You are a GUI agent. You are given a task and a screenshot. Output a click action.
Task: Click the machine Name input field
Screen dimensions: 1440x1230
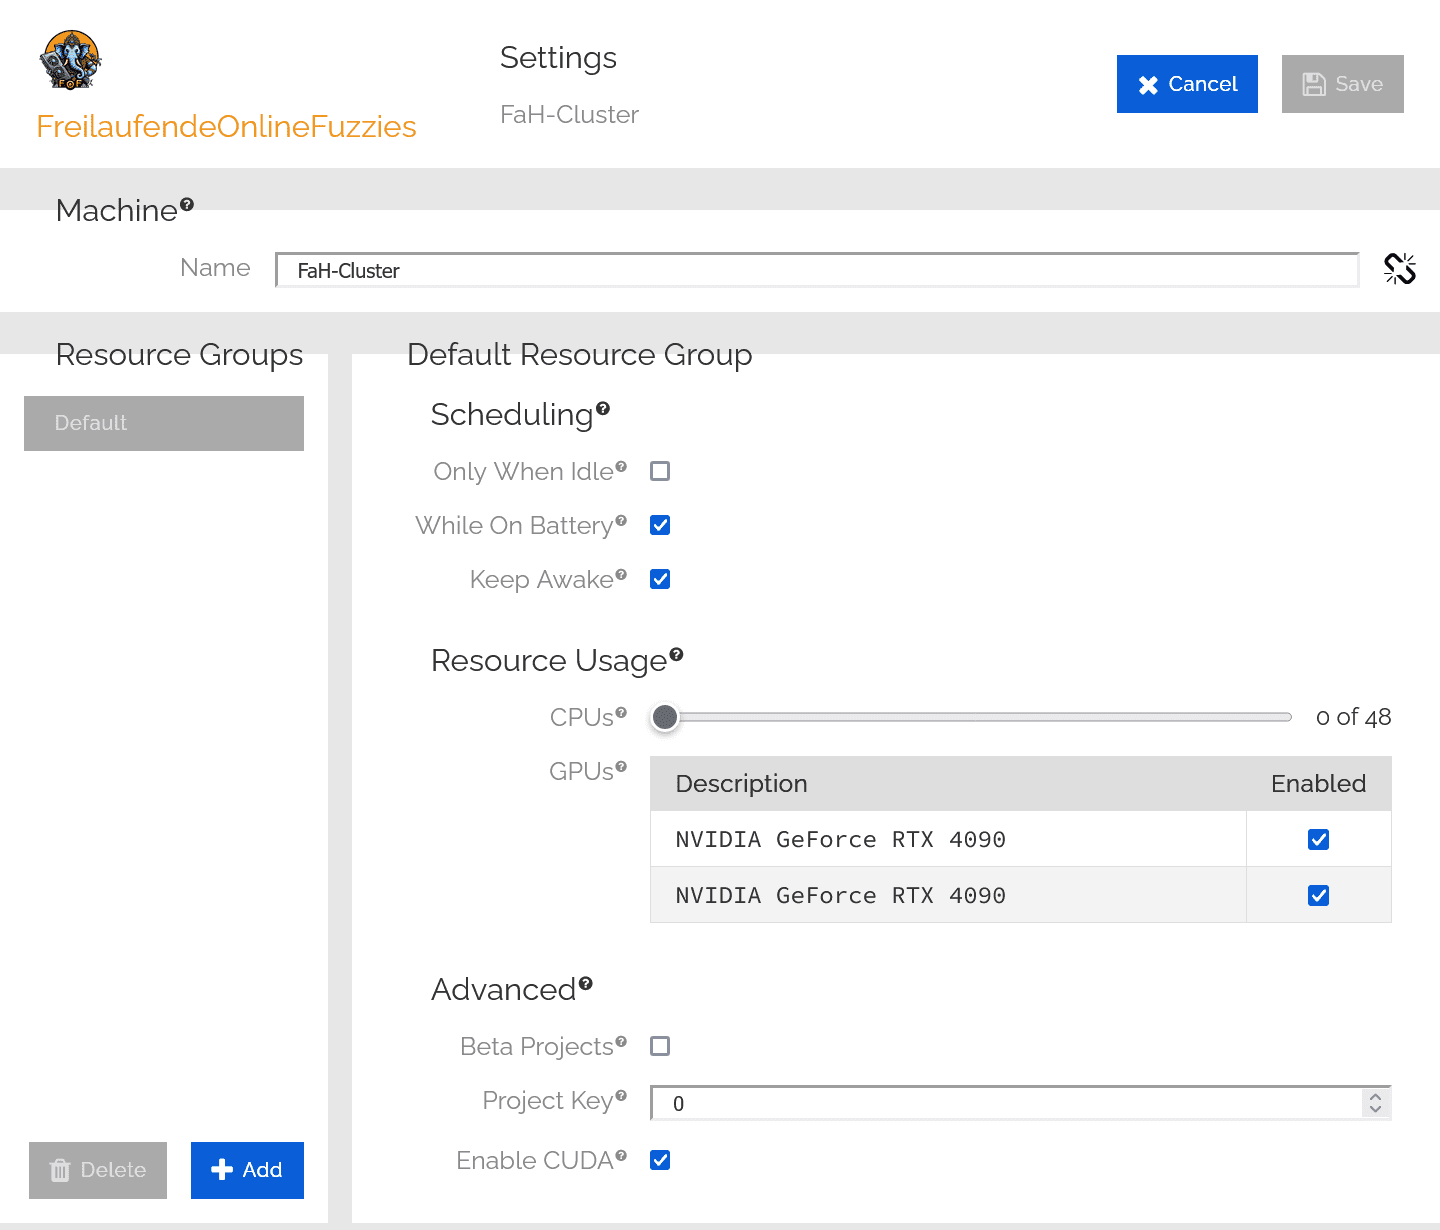pyautogui.click(x=816, y=271)
